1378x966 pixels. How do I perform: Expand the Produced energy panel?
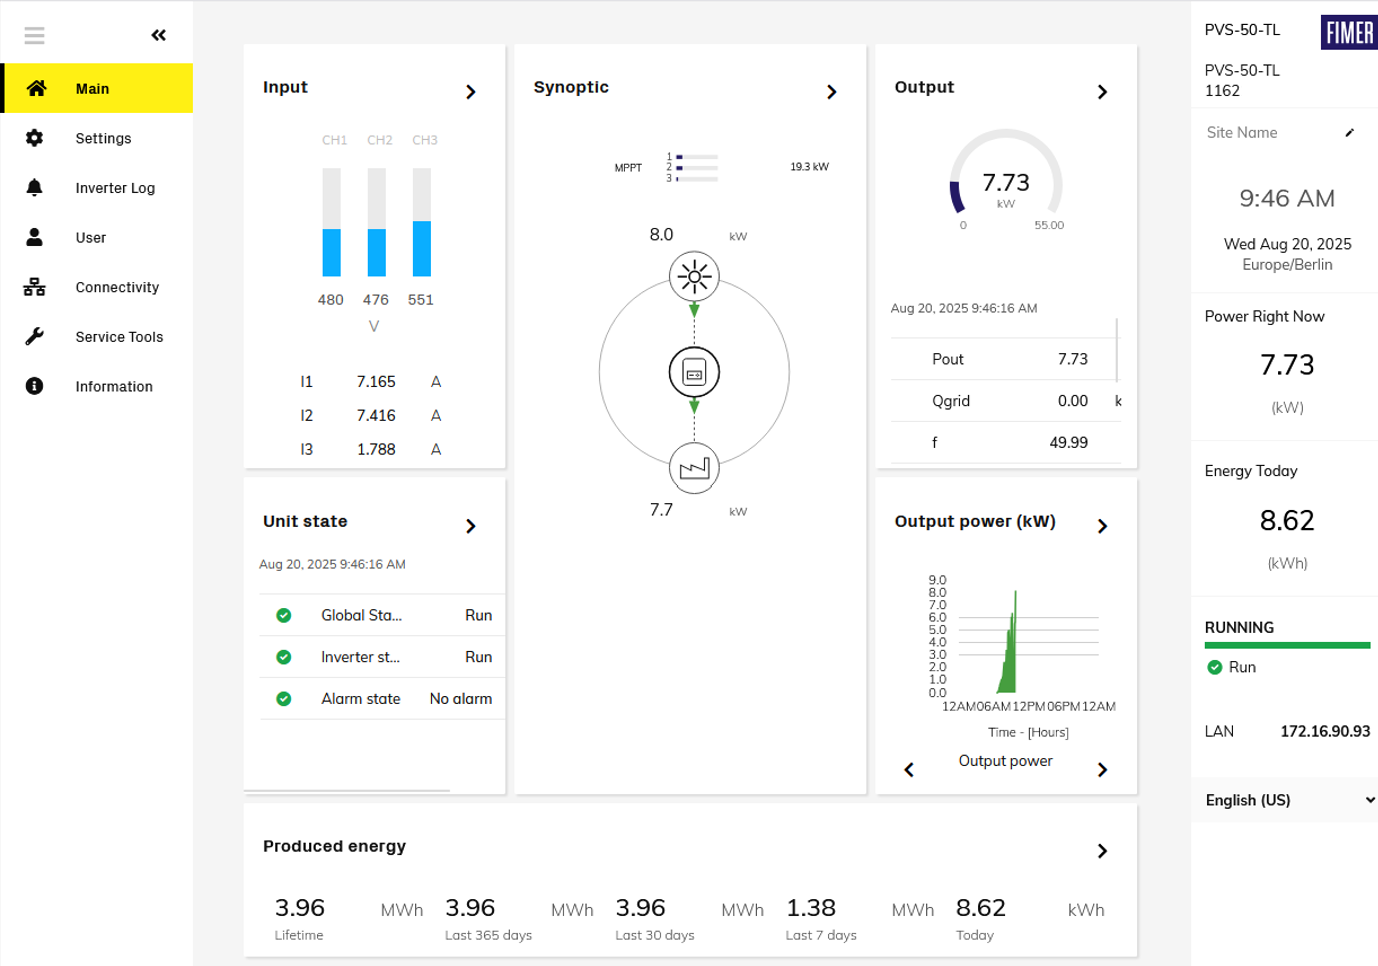click(1102, 851)
